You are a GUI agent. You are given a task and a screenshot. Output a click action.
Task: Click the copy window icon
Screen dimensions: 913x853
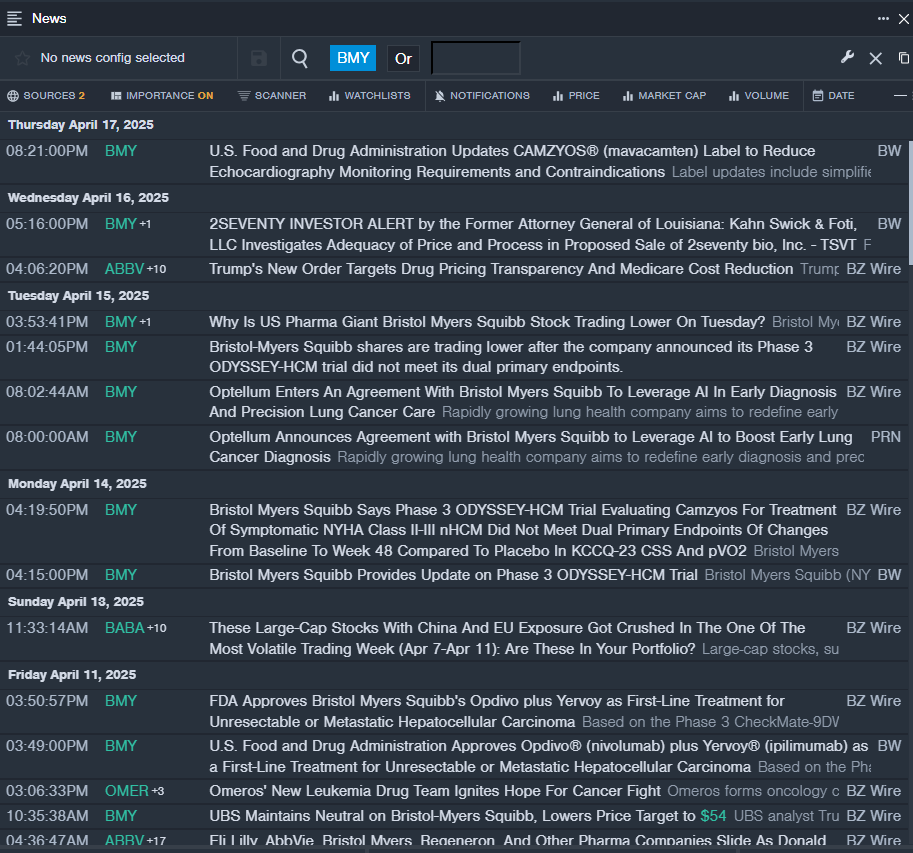[903, 58]
